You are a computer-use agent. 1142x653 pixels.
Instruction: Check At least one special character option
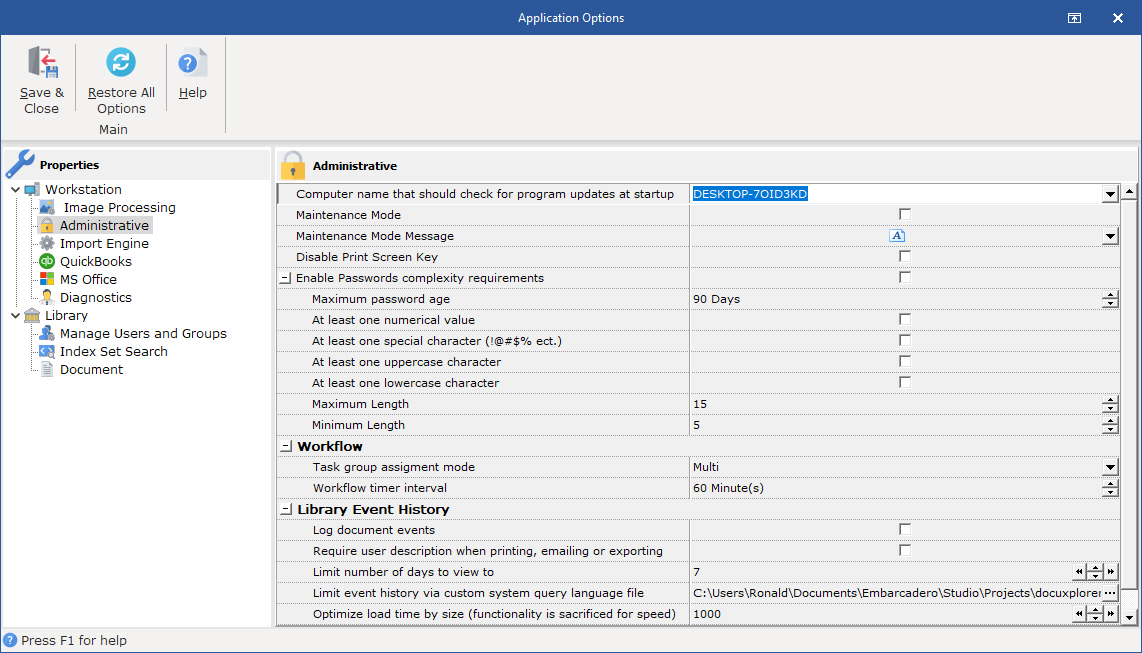(x=905, y=340)
